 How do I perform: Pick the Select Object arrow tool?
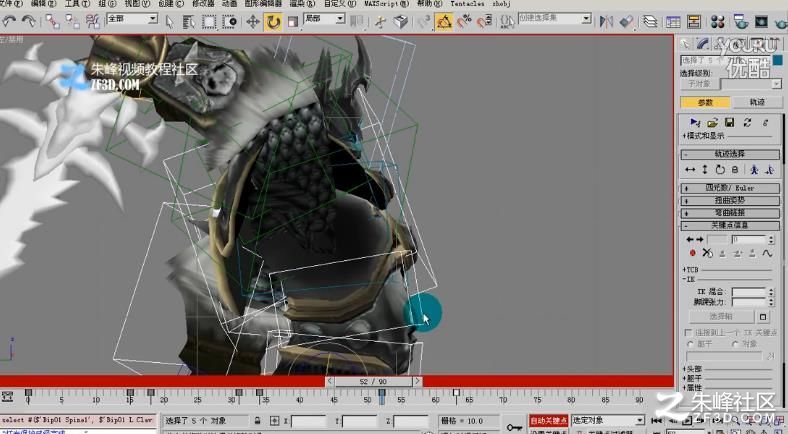(x=169, y=22)
